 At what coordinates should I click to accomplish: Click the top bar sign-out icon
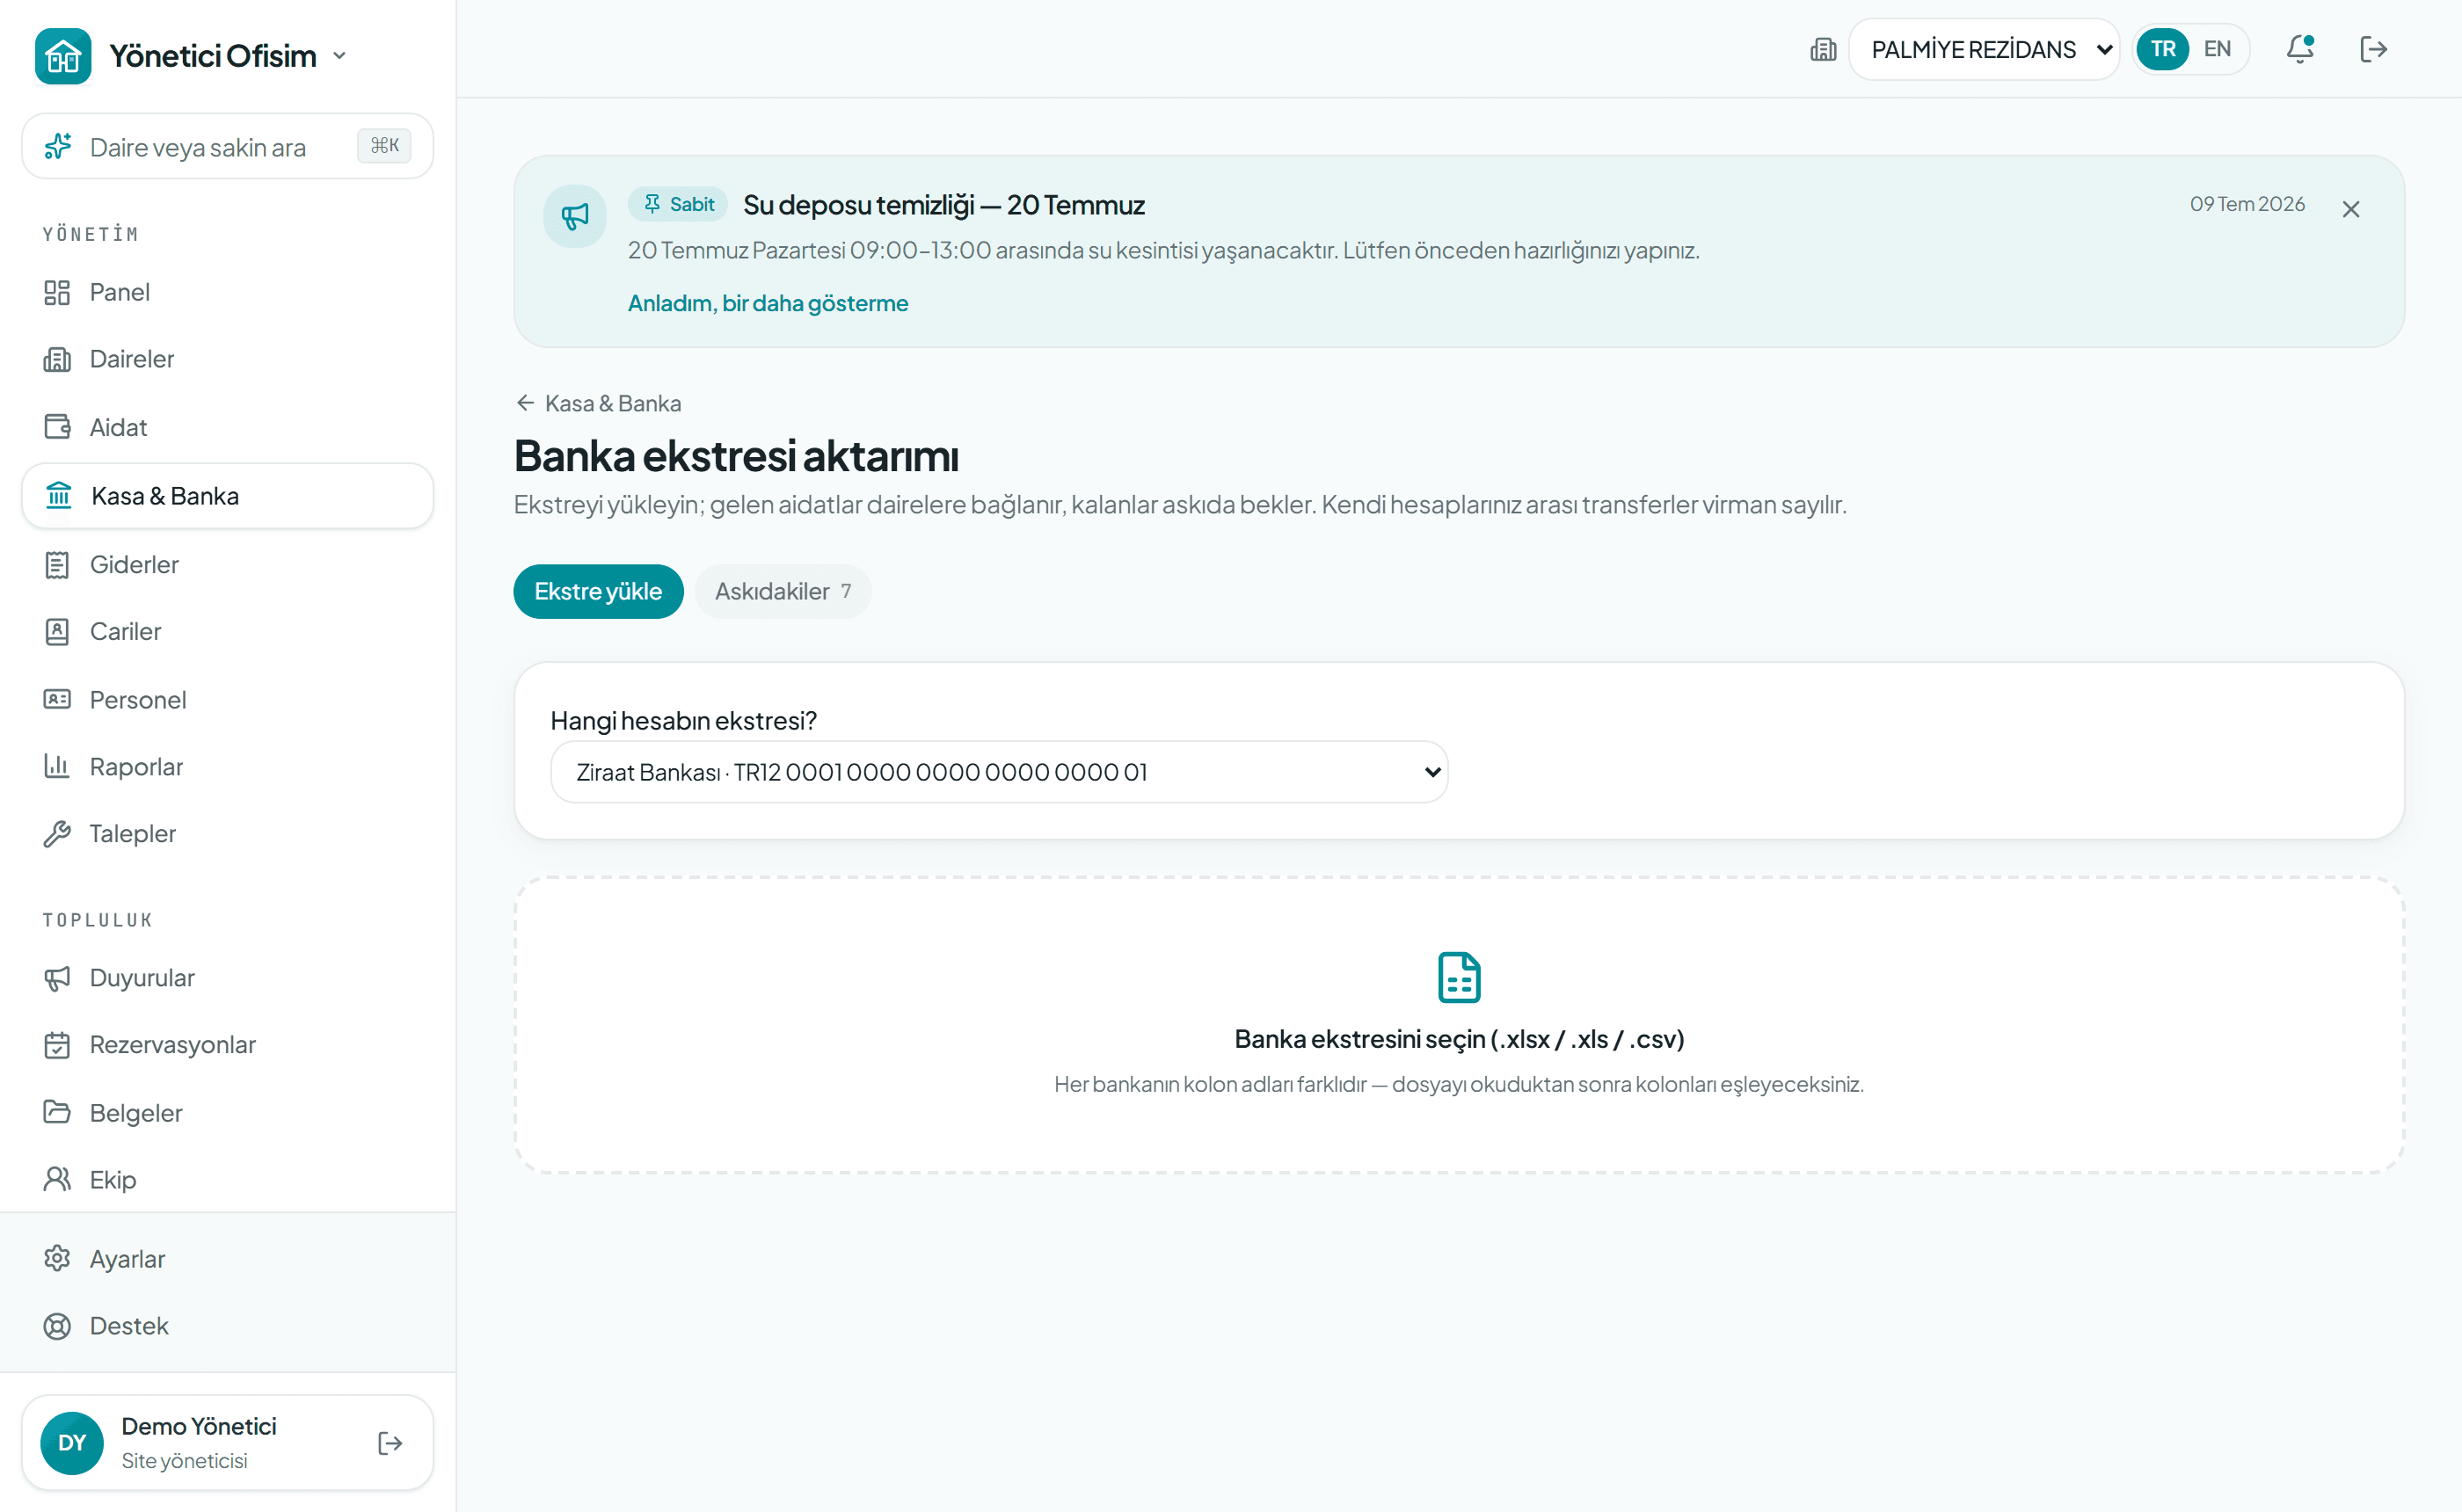(2372, 49)
